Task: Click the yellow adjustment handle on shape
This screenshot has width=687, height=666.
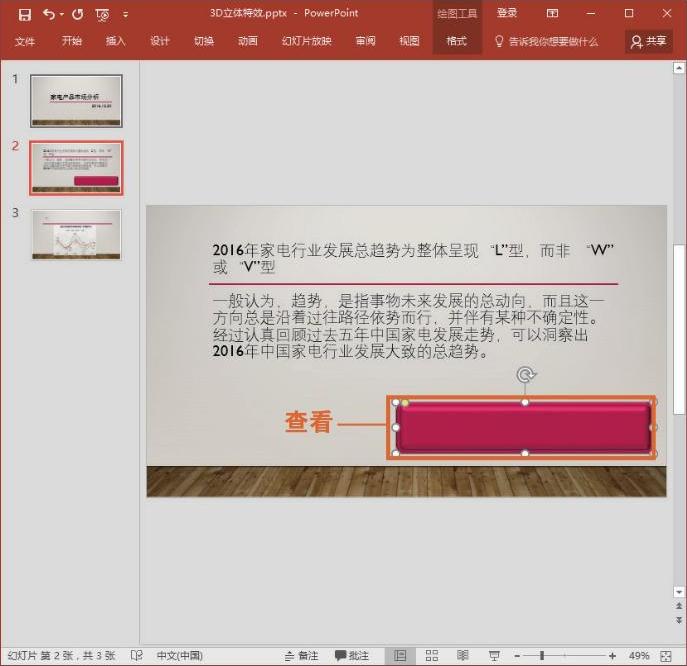Action: coord(405,403)
